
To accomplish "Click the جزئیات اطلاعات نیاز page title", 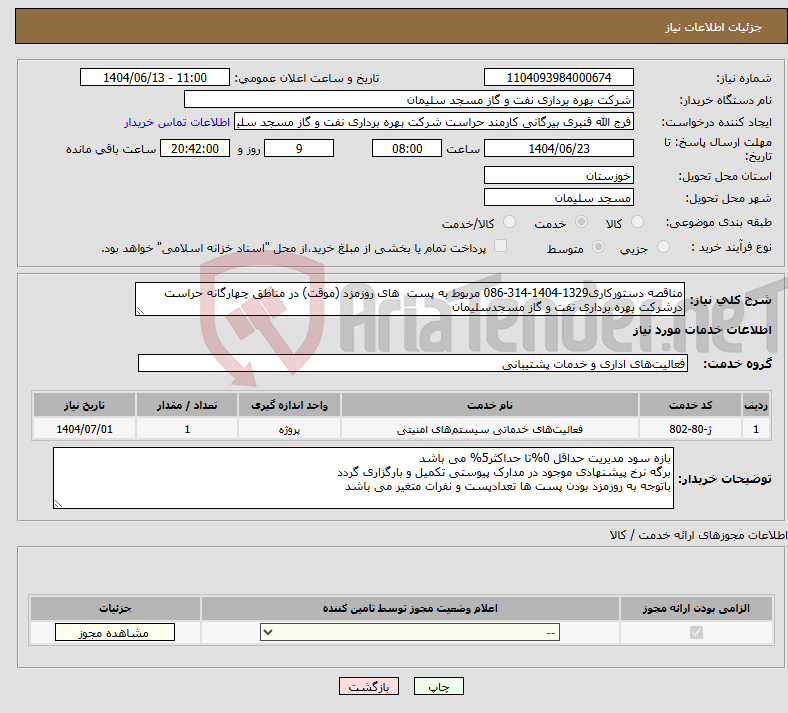I will 714,27.
